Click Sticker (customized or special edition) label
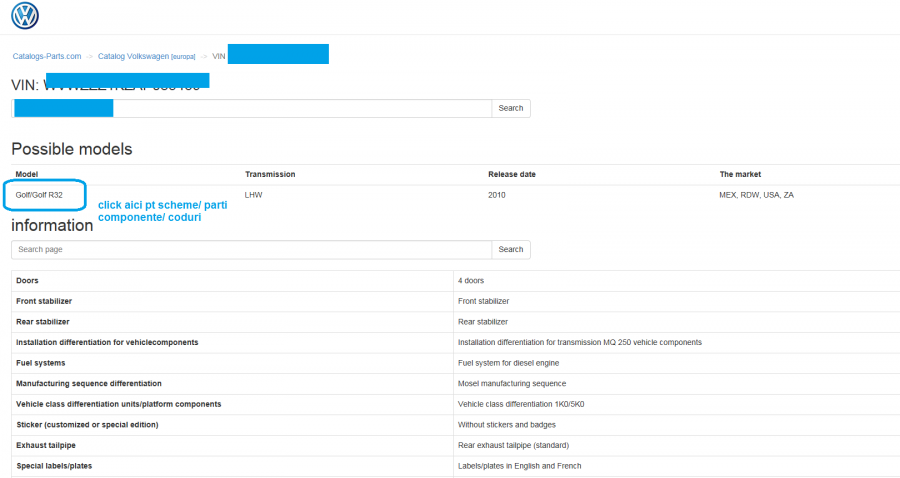Screen dimensions: 900x478 tap(87, 425)
